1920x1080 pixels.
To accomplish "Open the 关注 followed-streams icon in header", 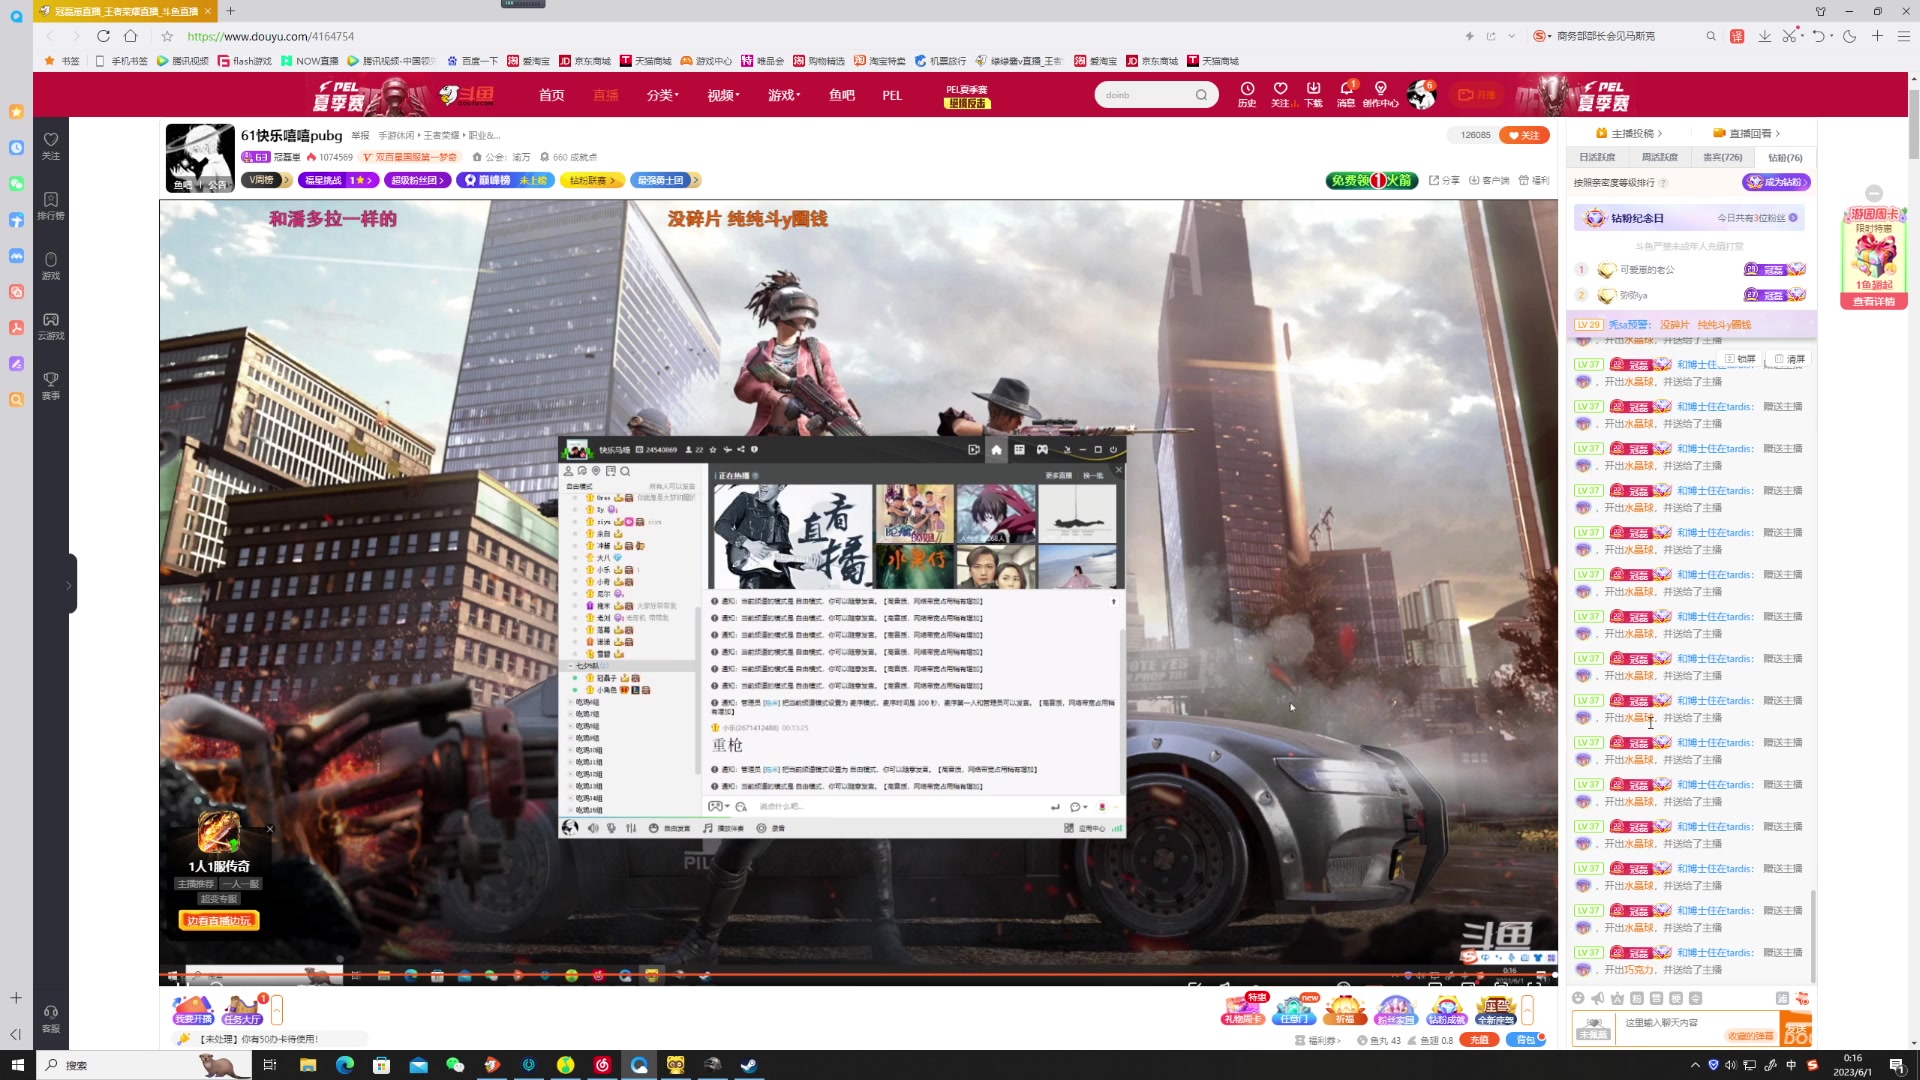I will point(1281,94).
